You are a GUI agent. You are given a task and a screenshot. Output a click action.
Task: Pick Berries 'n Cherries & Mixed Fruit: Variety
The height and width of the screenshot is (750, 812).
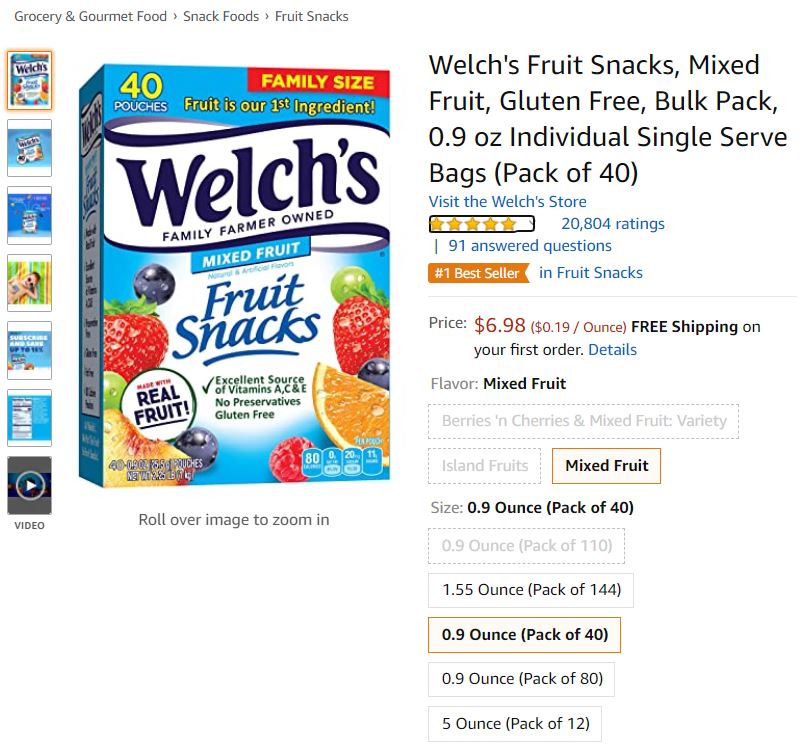coord(584,420)
